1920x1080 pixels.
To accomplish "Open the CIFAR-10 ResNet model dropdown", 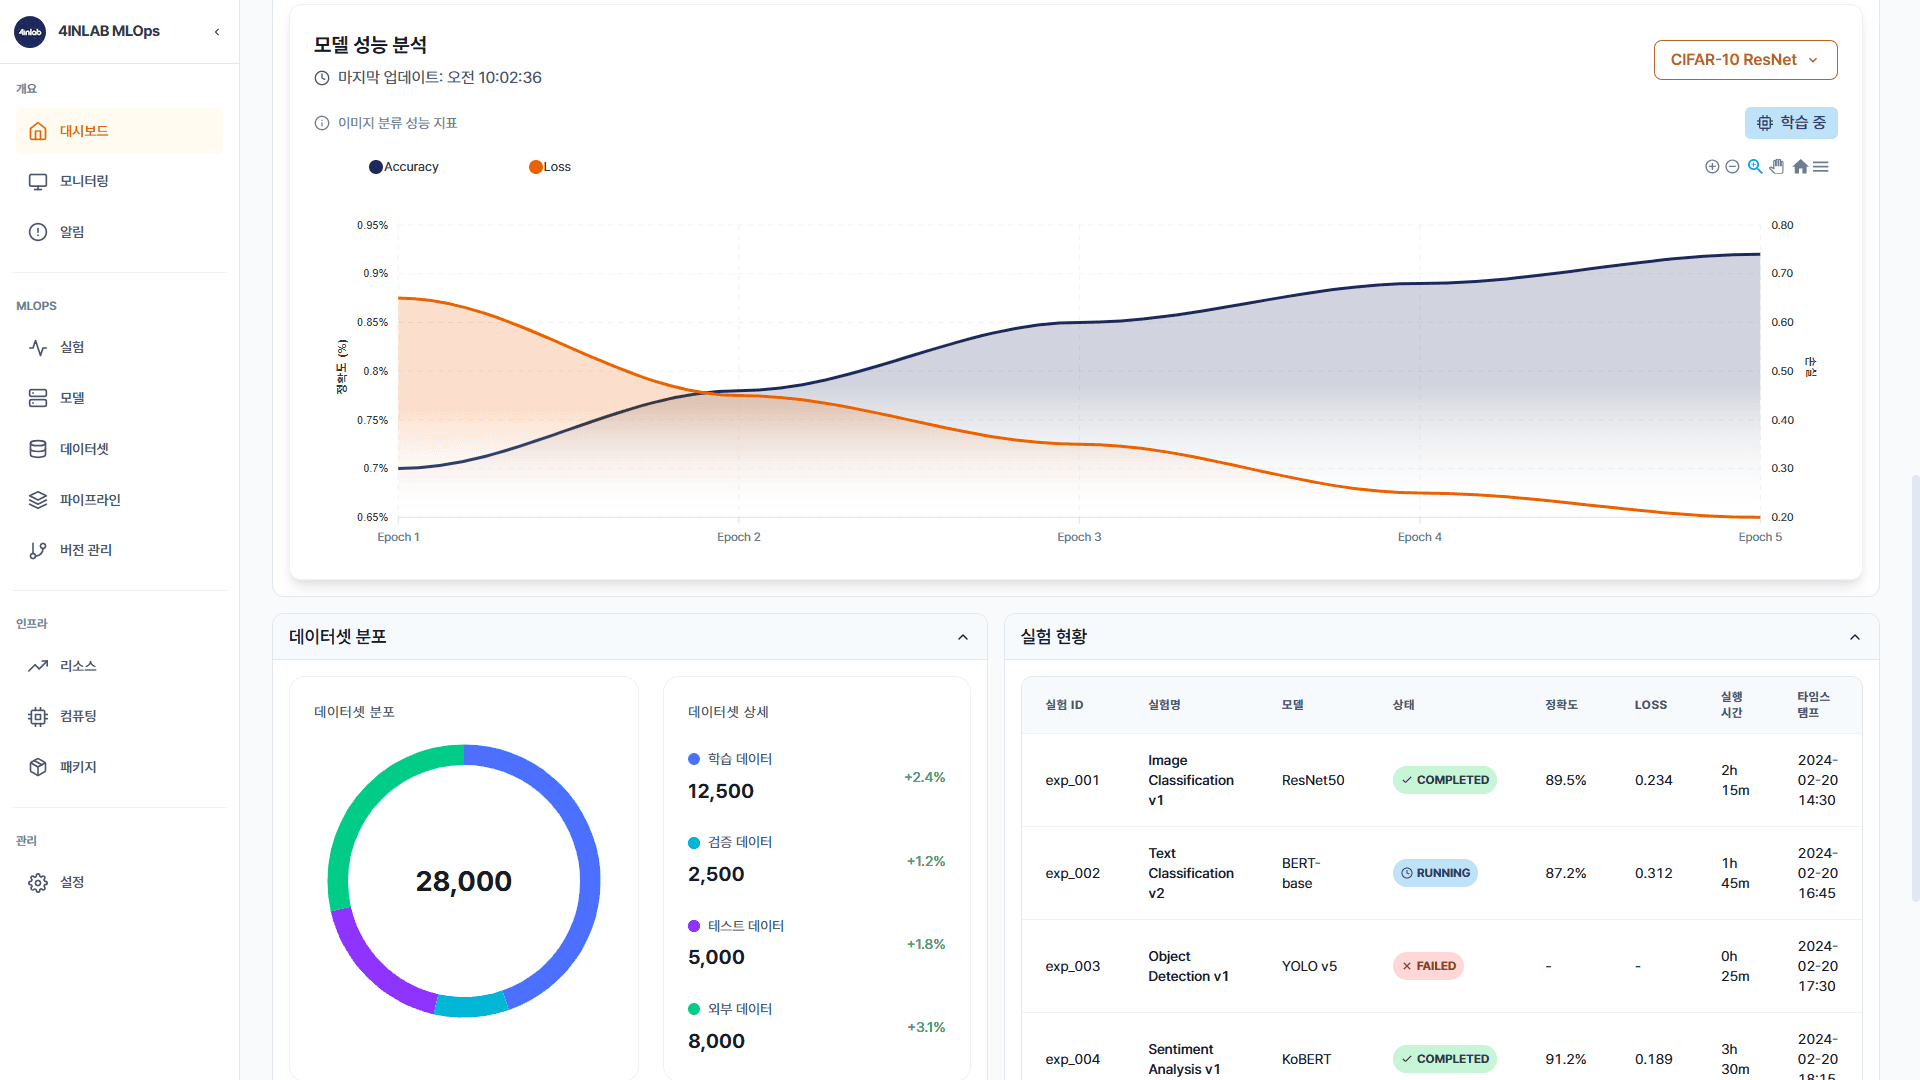I will pos(1745,60).
